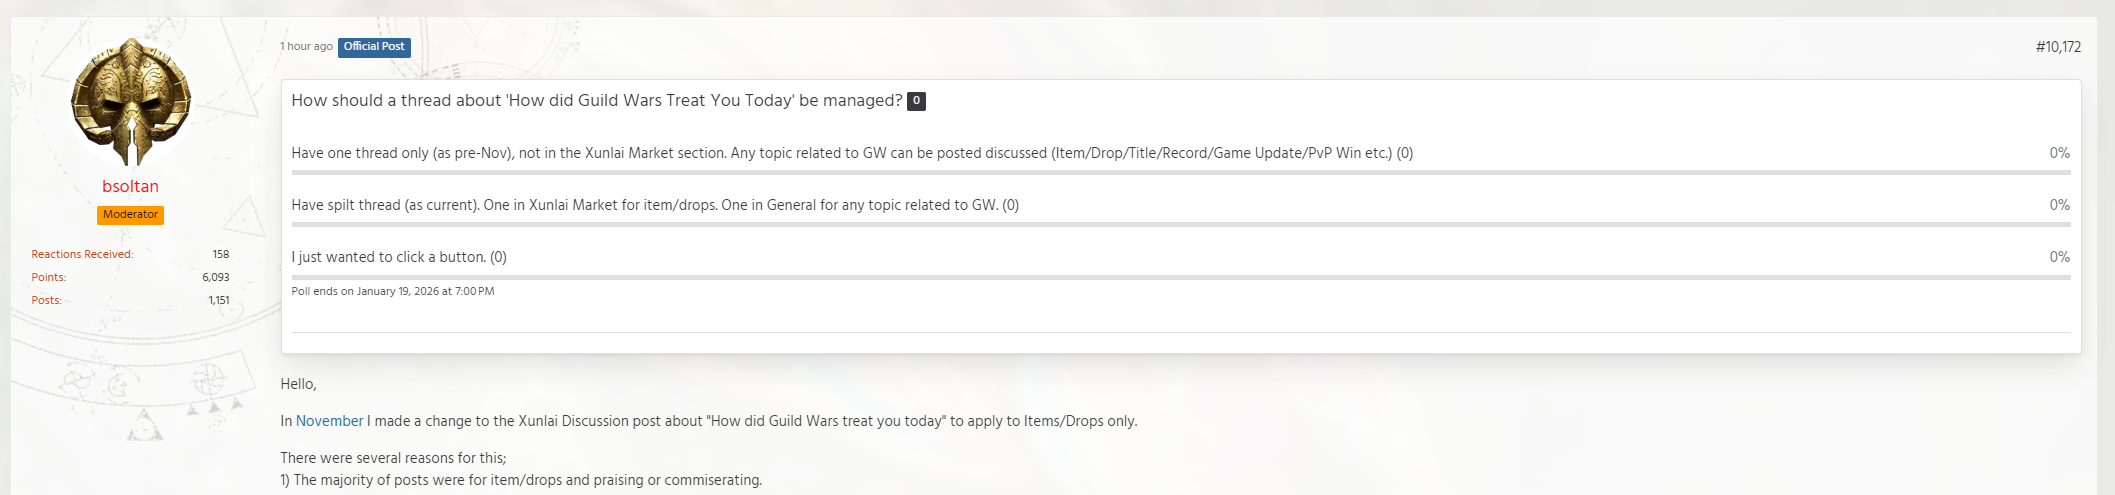Follow the November link in the post
Image resolution: width=2115 pixels, height=495 pixels.
pyautogui.click(x=329, y=421)
